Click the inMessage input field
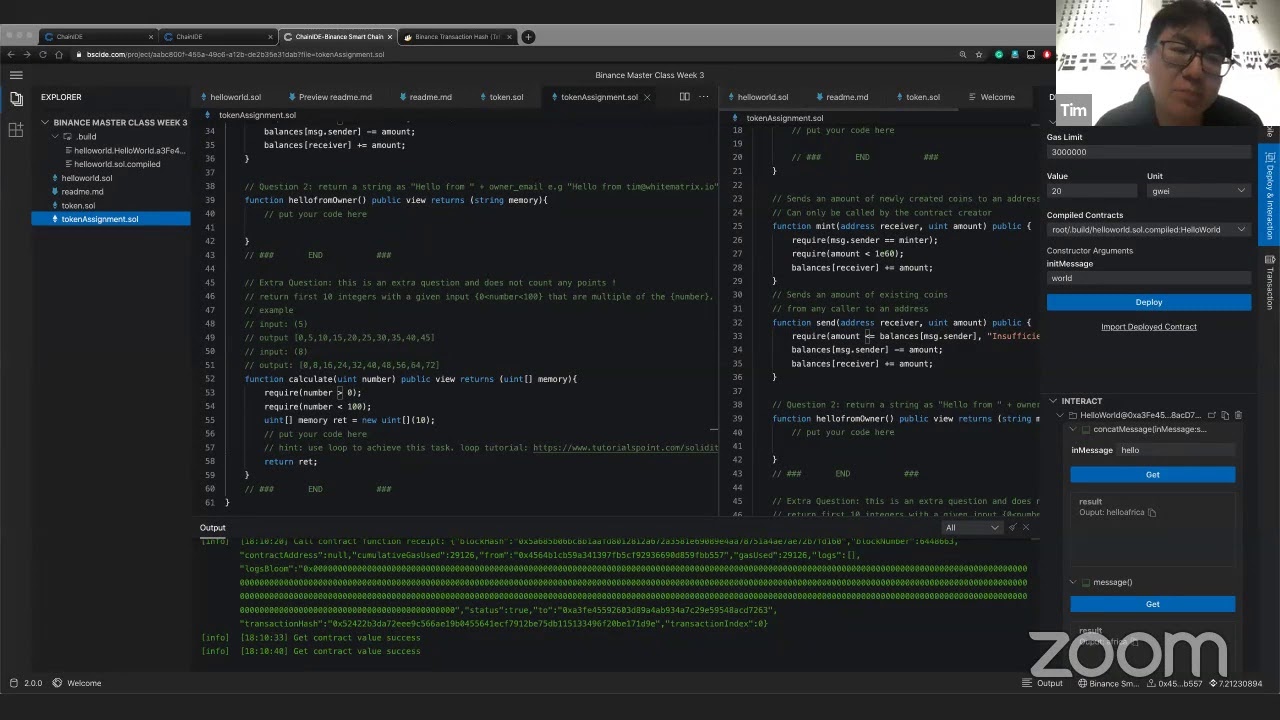Image resolution: width=1280 pixels, height=720 pixels. pyautogui.click(x=1176, y=450)
